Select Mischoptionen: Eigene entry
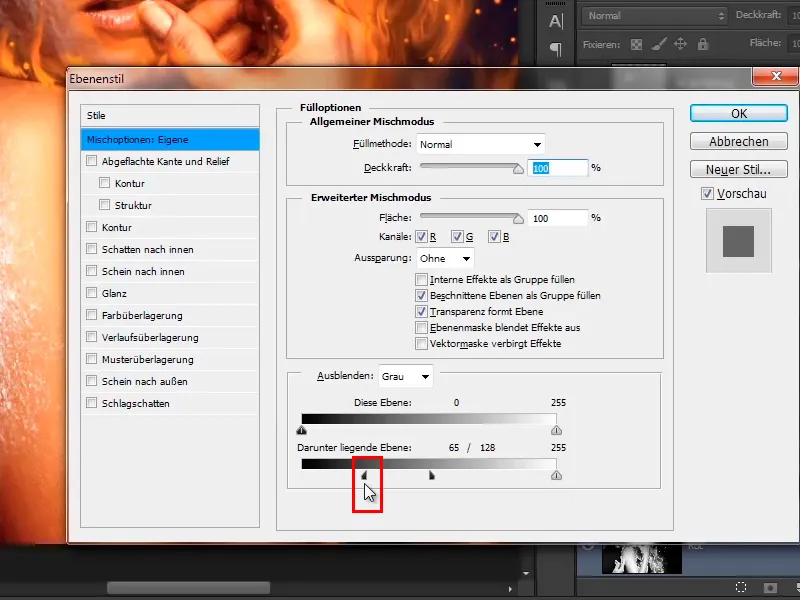The image size is (800, 600). pos(170,140)
